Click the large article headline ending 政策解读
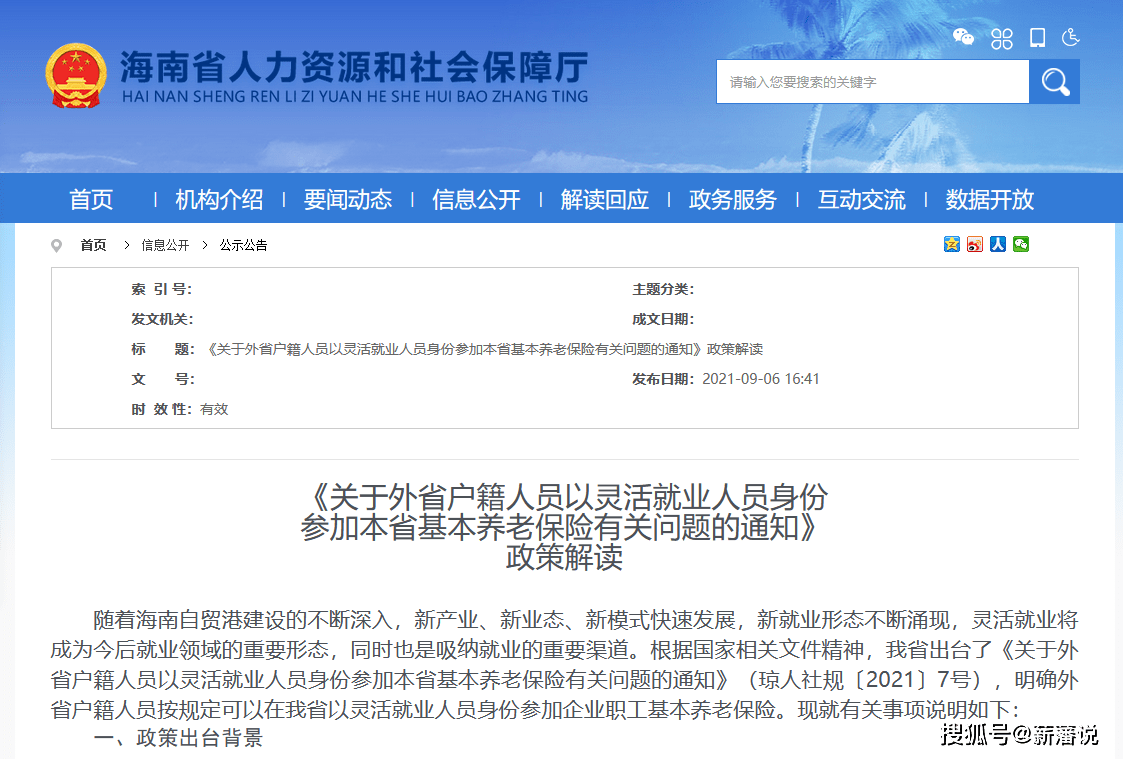1123x759 pixels. (564, 527)
